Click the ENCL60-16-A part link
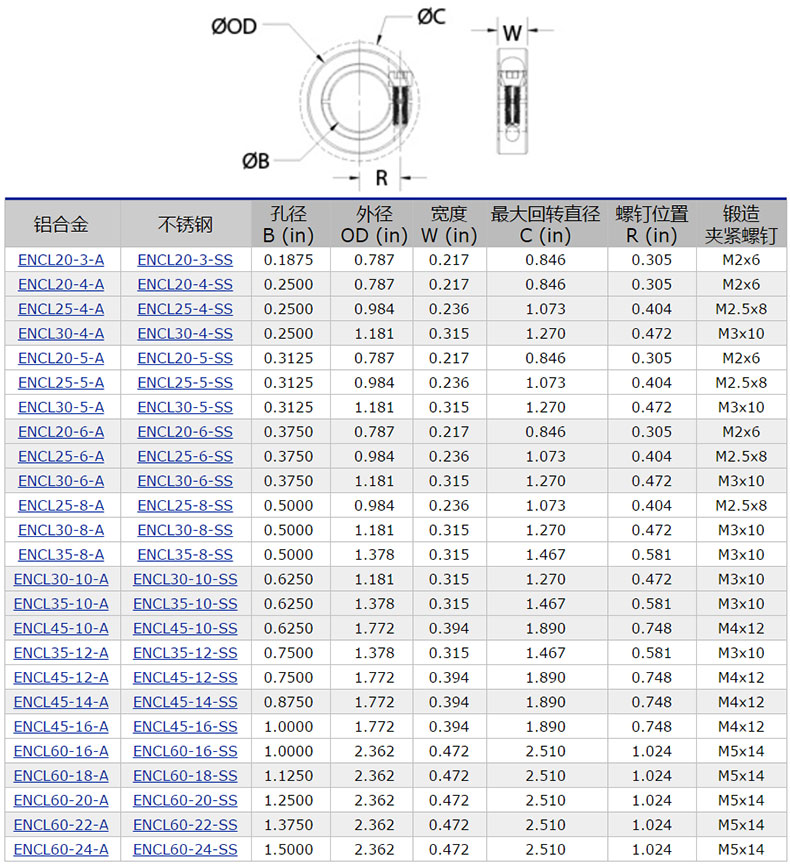The image size is (790, 866). click(61, 751)
